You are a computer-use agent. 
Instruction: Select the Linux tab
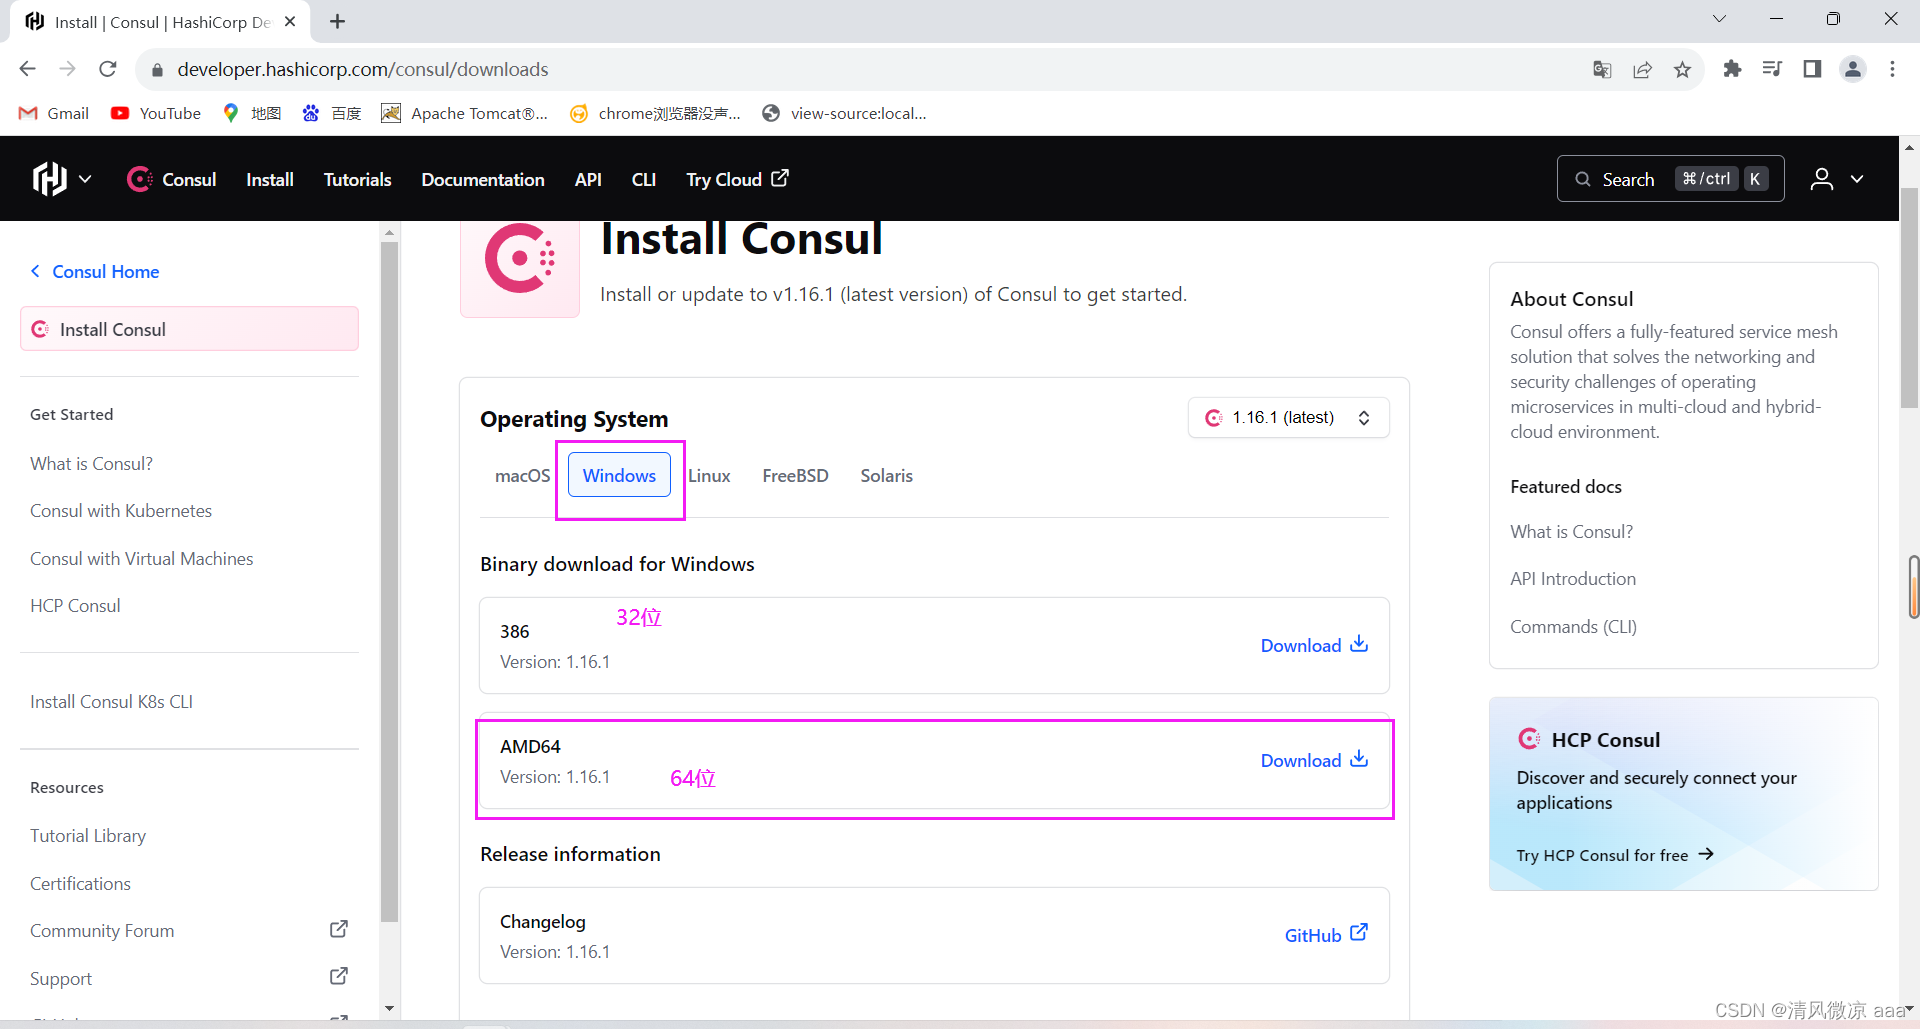[709, 476]
